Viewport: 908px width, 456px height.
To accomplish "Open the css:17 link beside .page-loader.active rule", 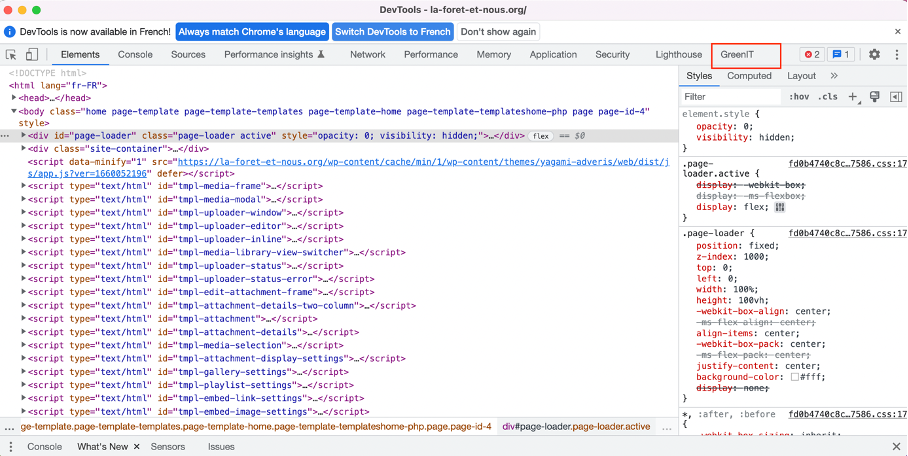I will click(x=848, y=164).
